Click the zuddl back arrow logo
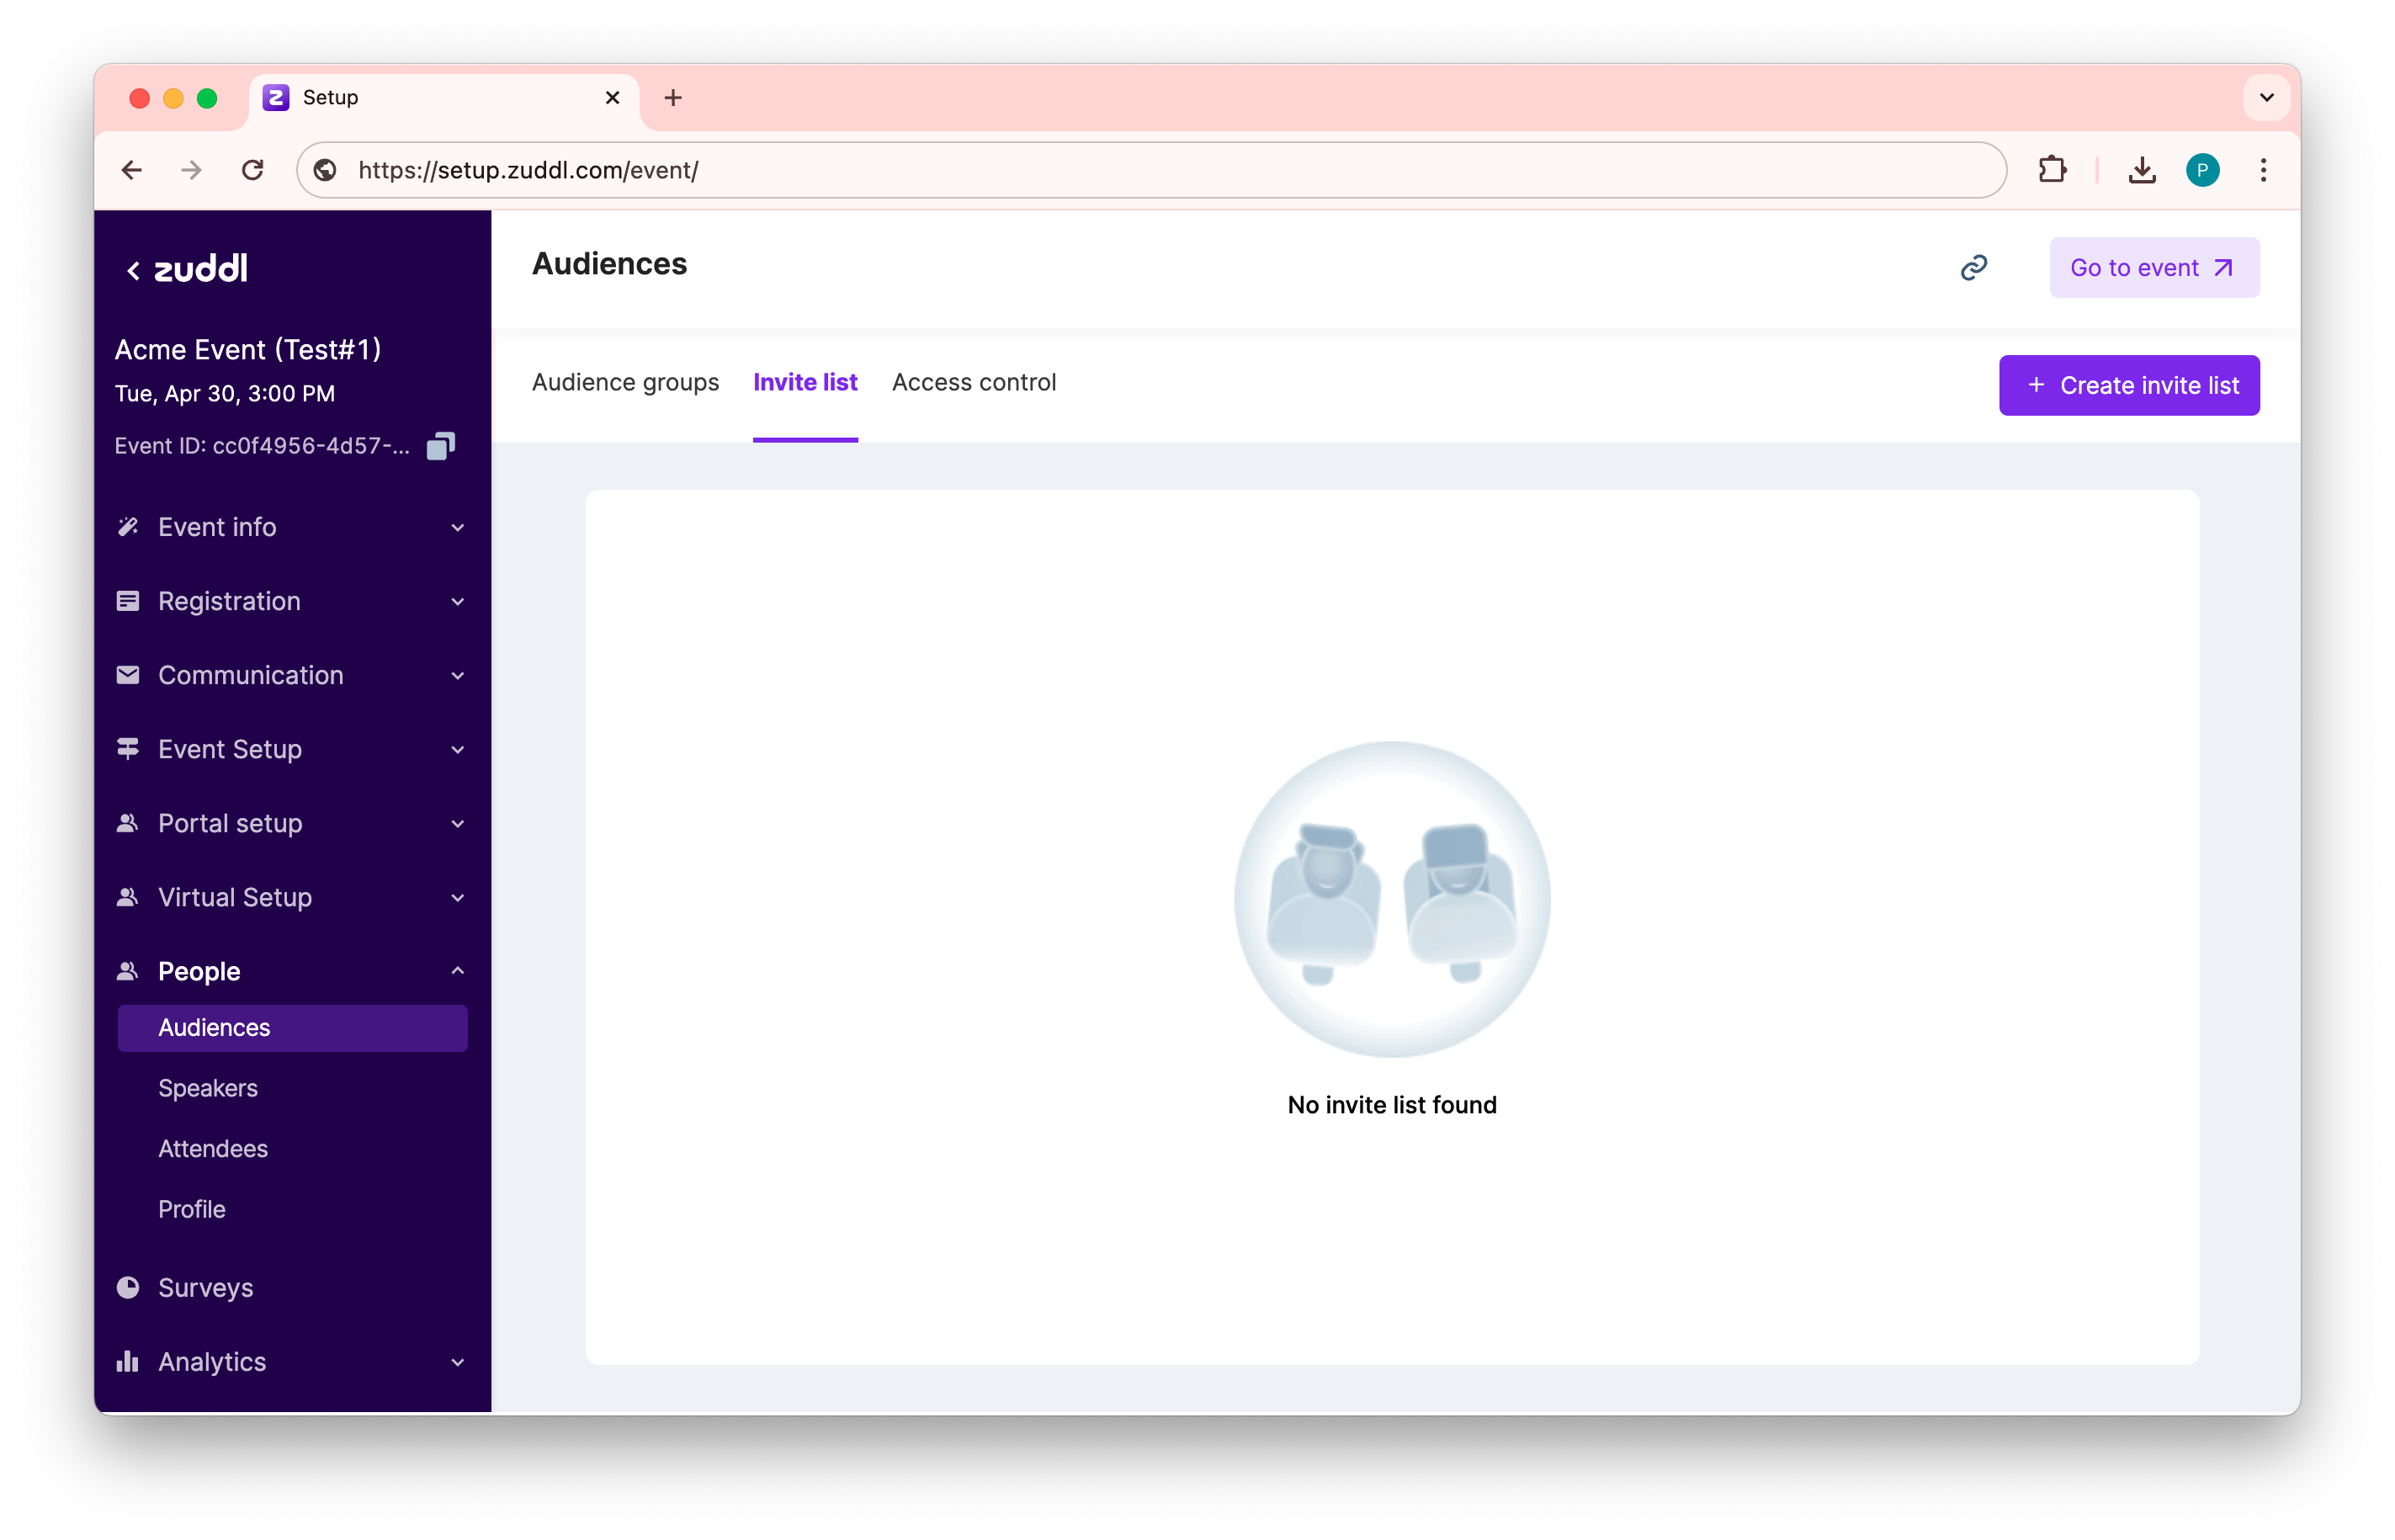 (x=187, y=268)
